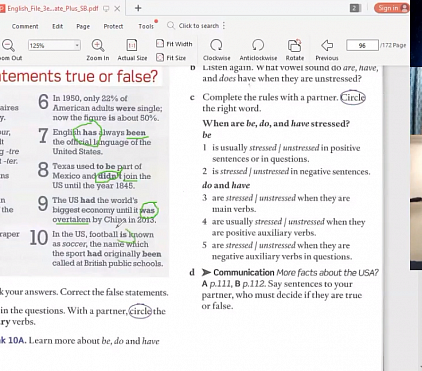Choose Fit Width view
Viewport: 422px width, 371px height.
click(x=174, y=44)
